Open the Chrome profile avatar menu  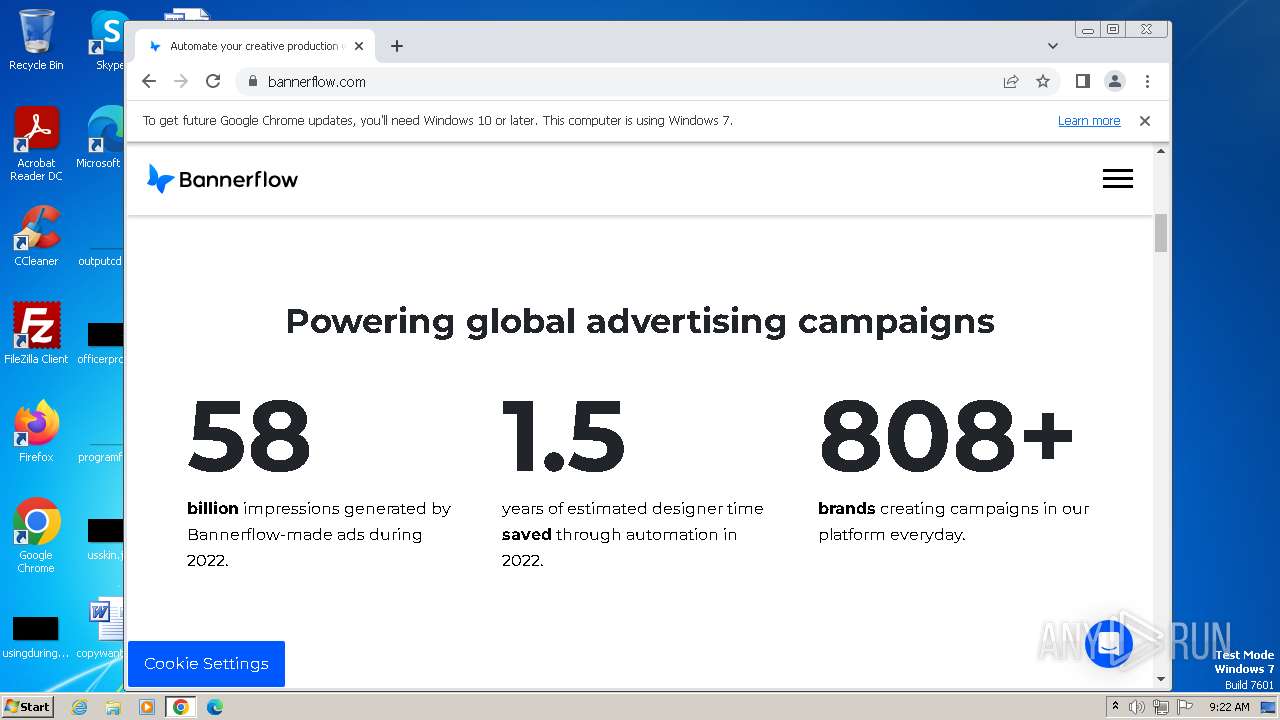coord(1114,81)
